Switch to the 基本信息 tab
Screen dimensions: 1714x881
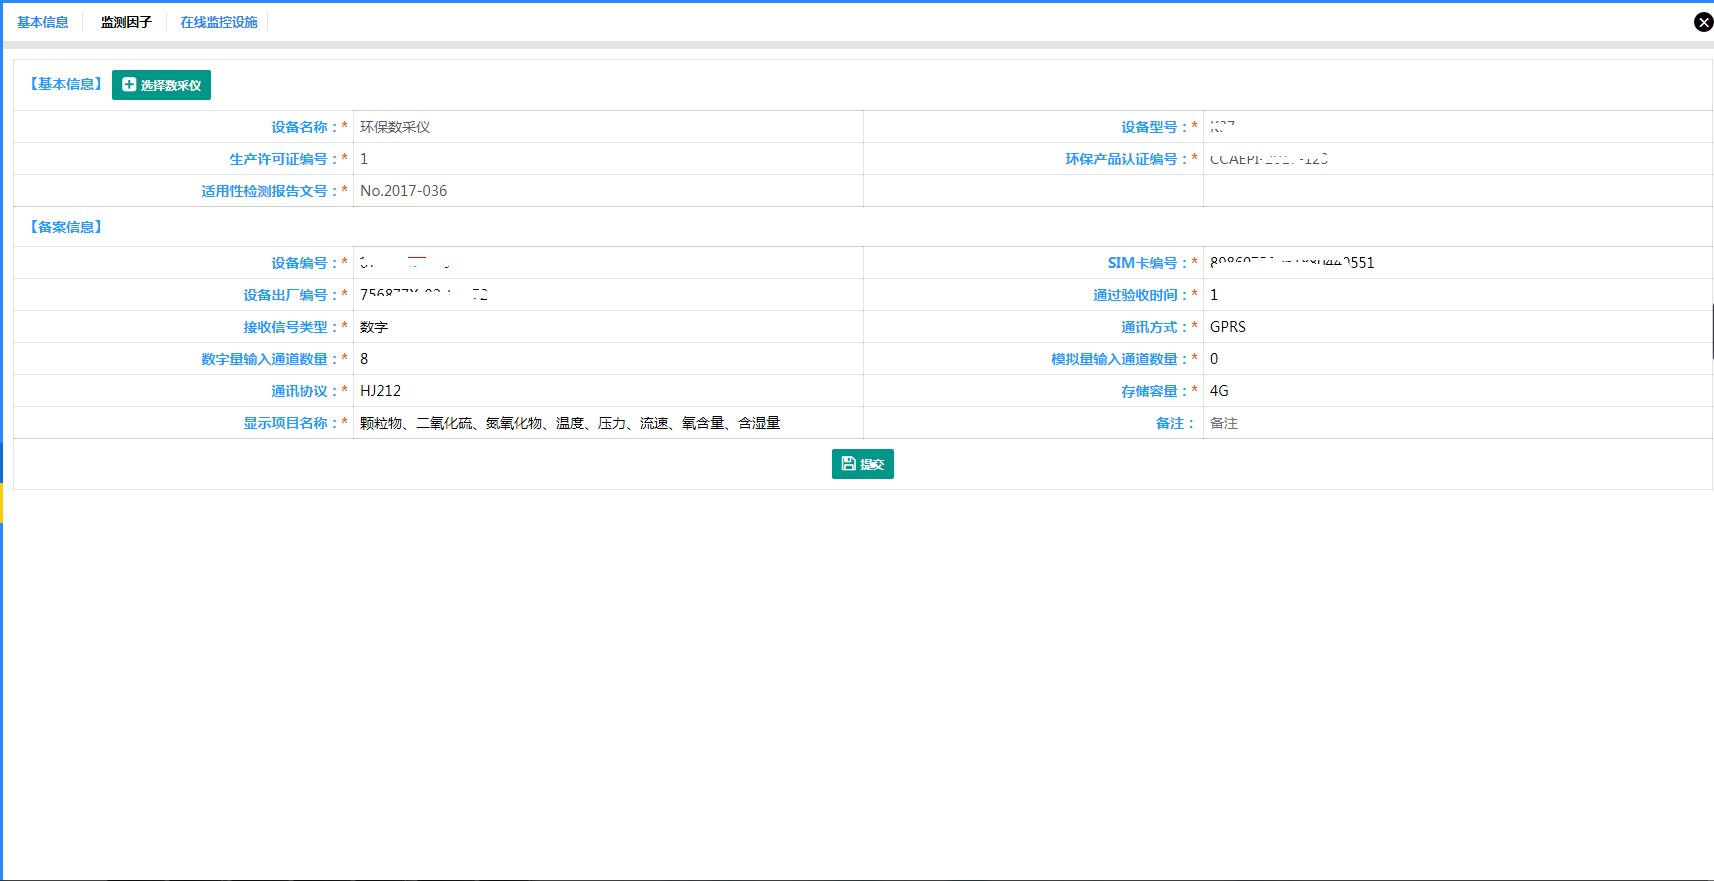[43, 22]
